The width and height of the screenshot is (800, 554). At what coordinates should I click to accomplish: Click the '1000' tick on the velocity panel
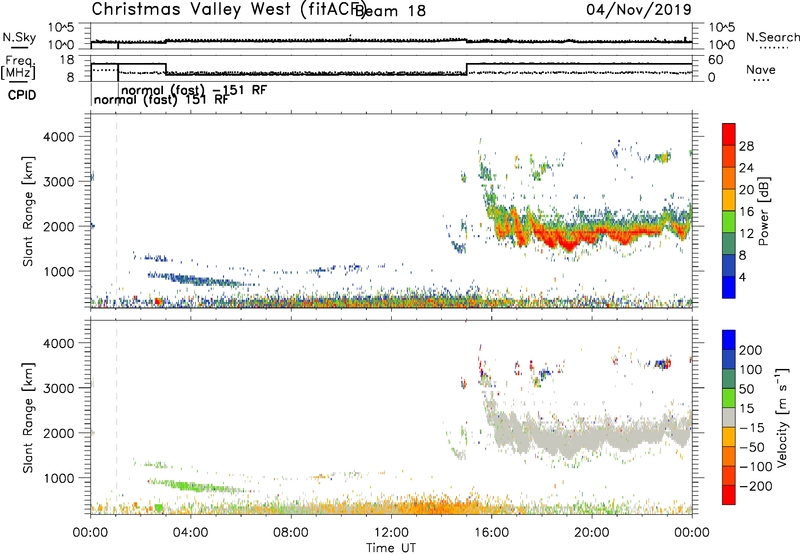(x=59, y=478)
